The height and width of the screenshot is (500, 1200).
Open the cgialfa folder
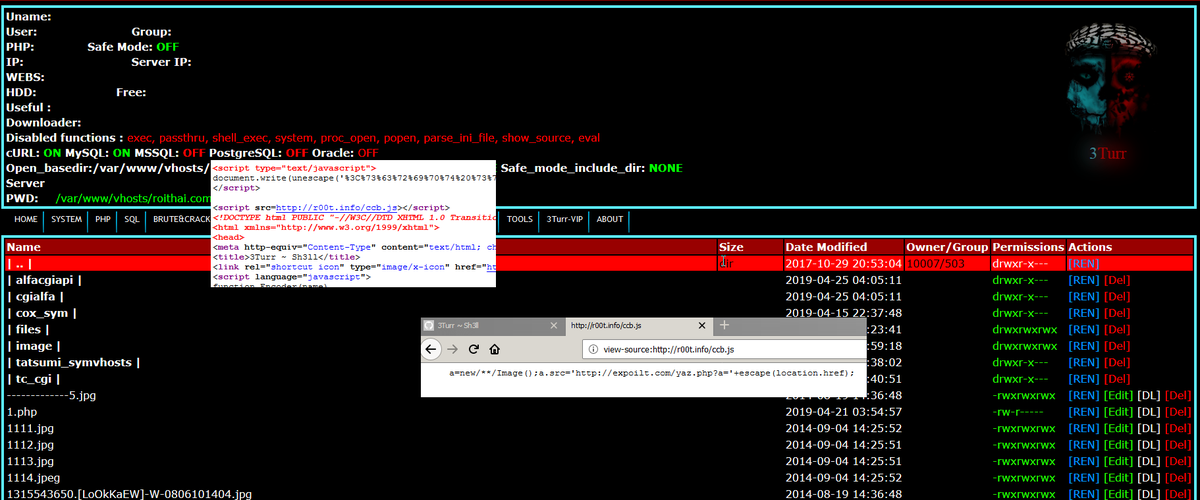click(x=35, y=297)
